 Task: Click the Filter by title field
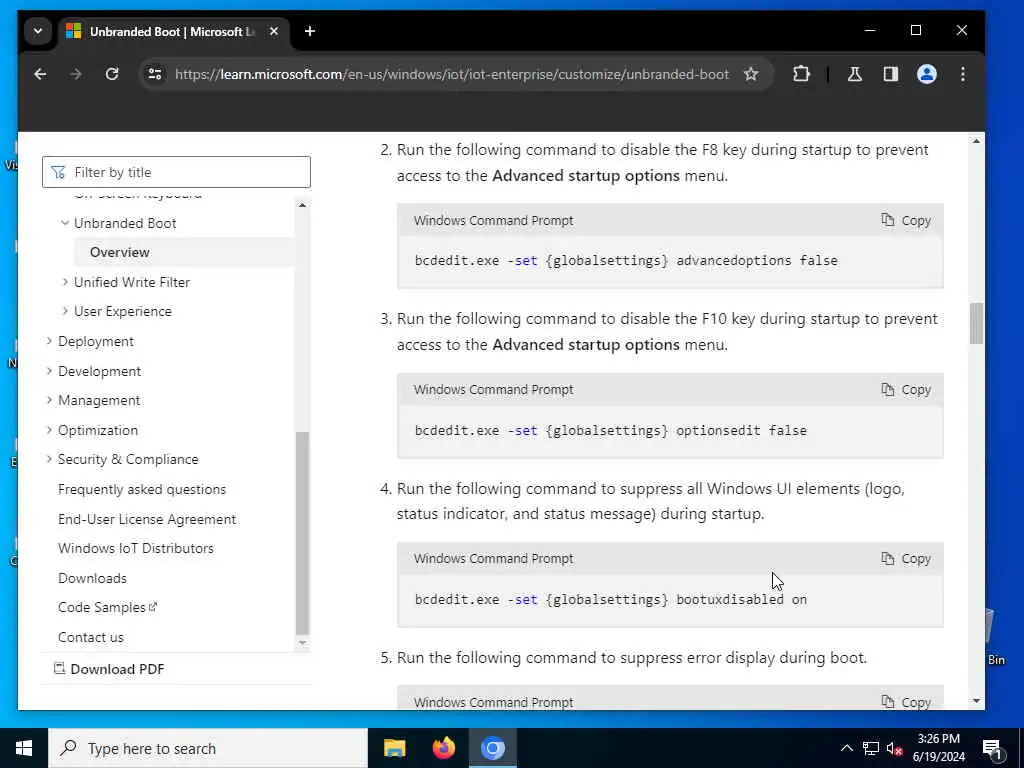coord(176,172)
